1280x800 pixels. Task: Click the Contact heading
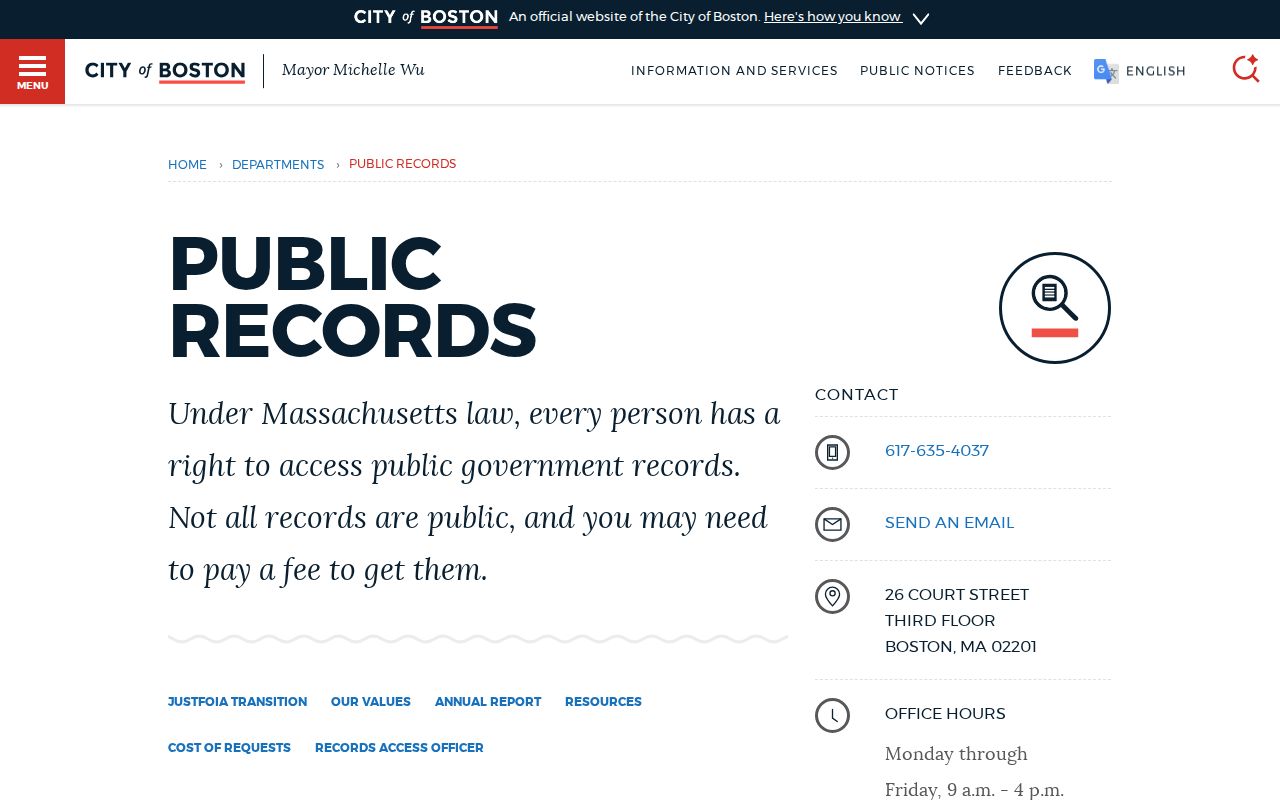pos(856,395)
